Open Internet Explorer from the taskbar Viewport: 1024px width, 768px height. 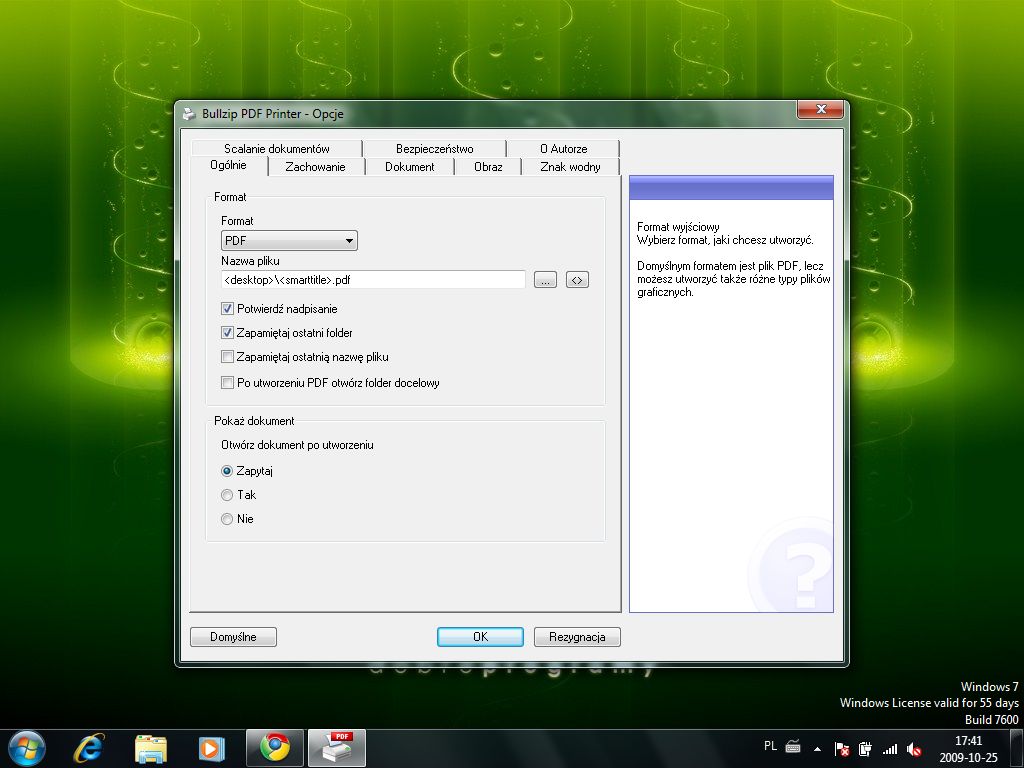point(89,747)
